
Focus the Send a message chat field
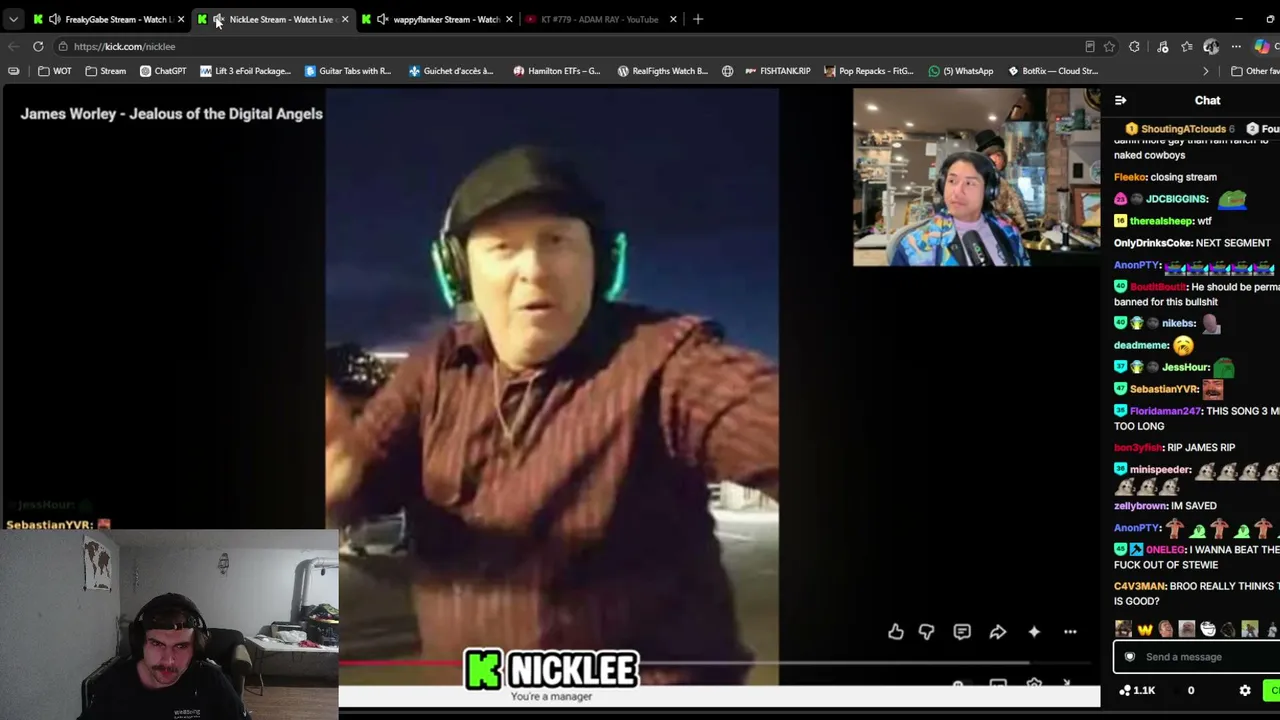pos(1197,657)
